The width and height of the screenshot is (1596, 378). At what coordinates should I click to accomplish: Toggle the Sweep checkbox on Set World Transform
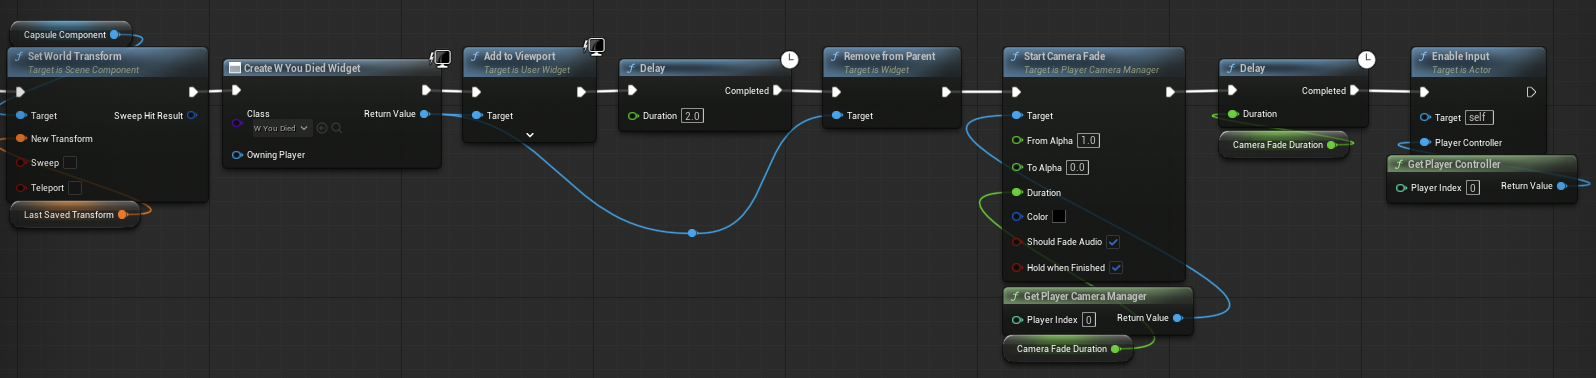(x=70, y=163)
